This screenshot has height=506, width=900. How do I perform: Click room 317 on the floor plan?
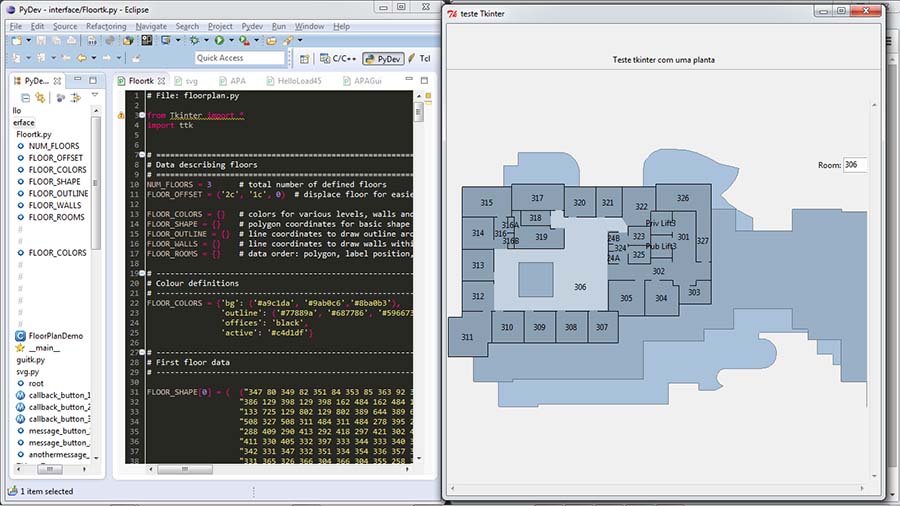click(537, 198)
